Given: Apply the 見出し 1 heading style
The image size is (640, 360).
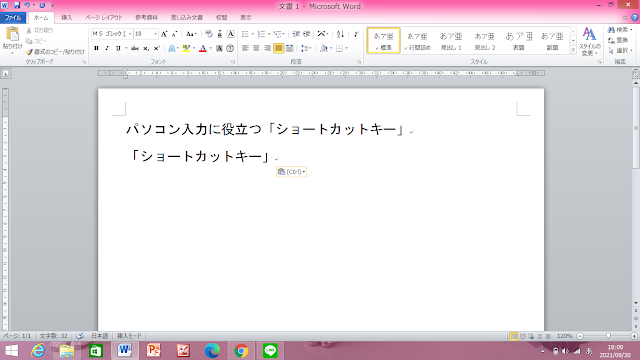Looking at the screenshot, I should 451,40.
